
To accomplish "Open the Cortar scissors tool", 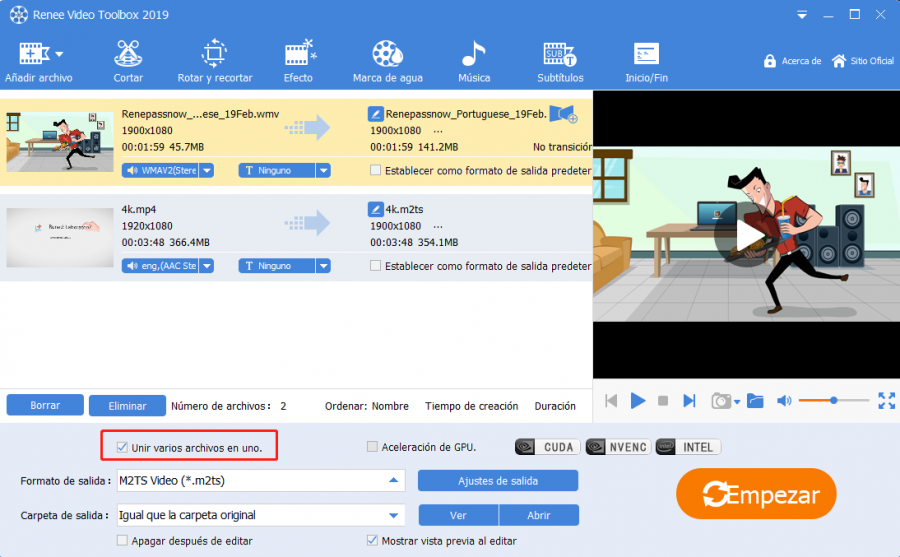I will (128, 62).
